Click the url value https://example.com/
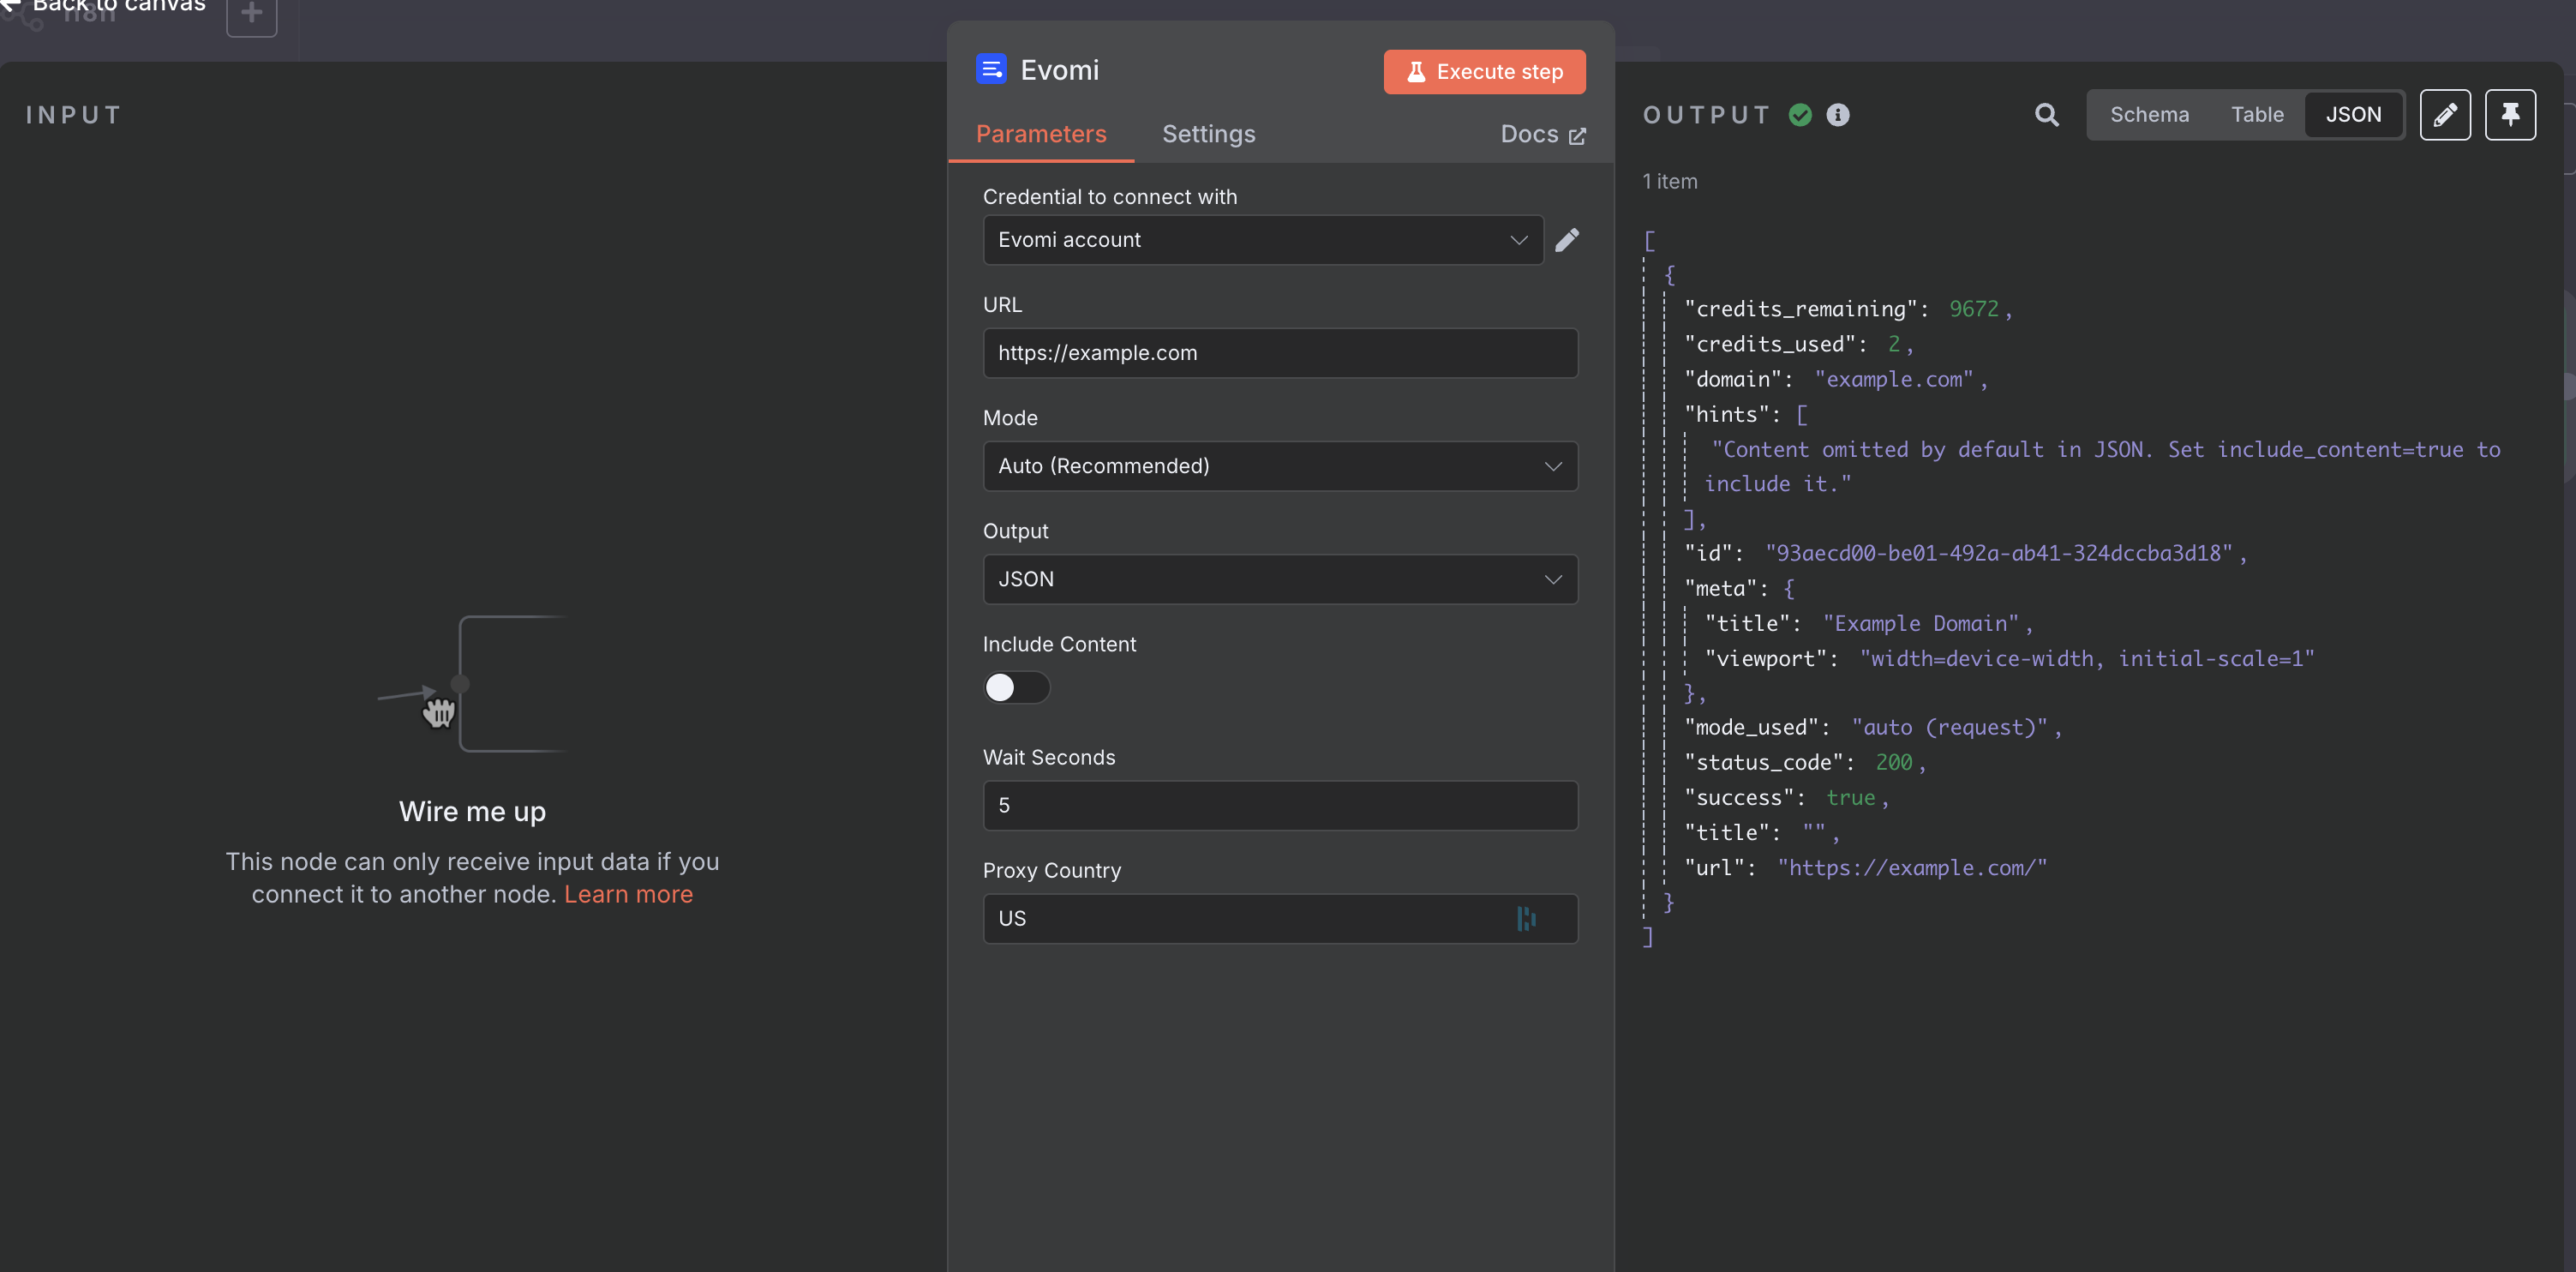 tap(1912, 867)
